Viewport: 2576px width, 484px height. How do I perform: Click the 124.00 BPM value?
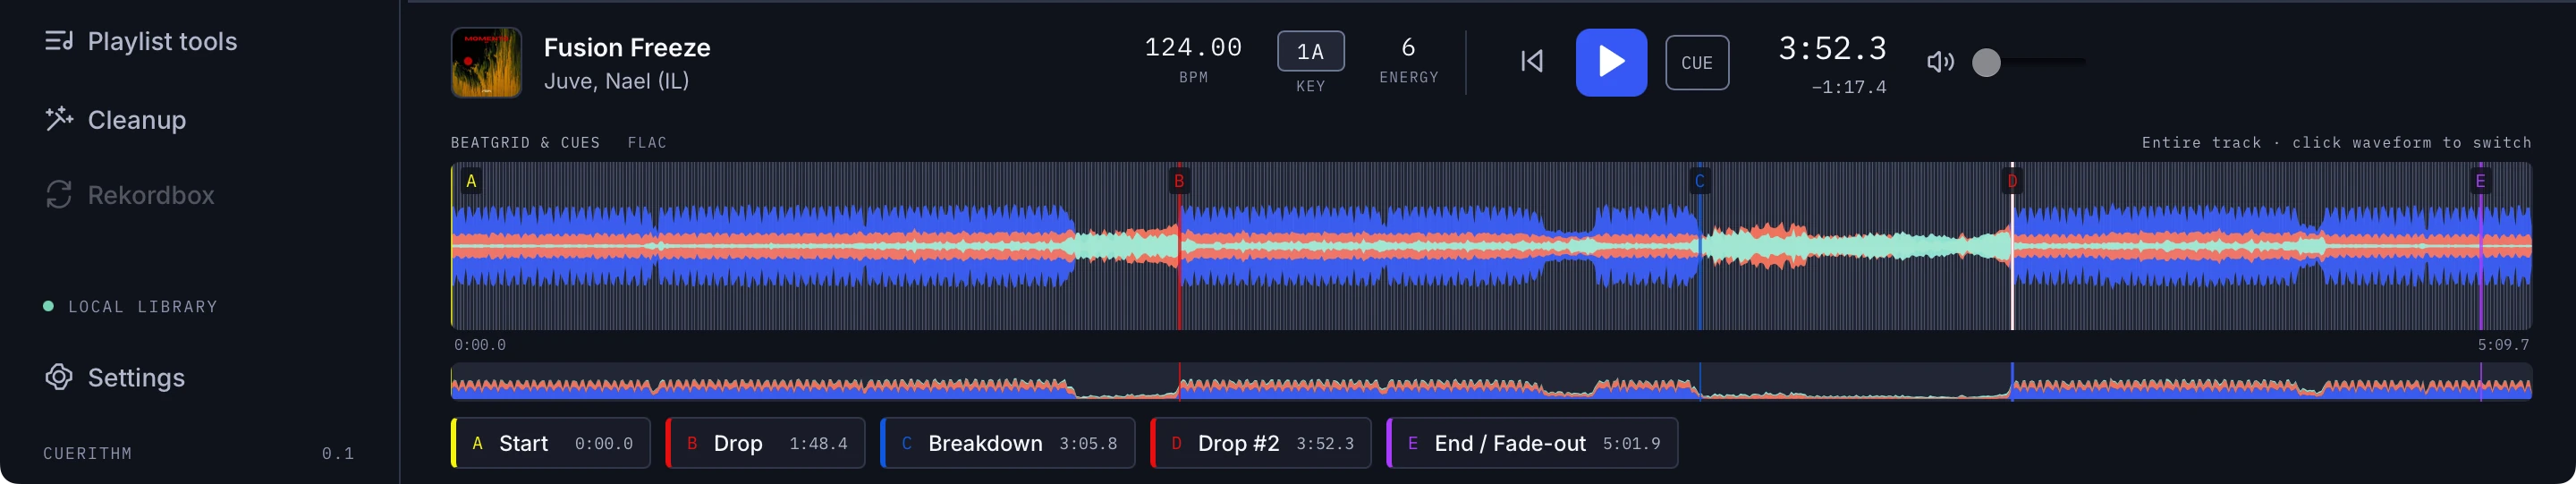[x=1193, y=47]
